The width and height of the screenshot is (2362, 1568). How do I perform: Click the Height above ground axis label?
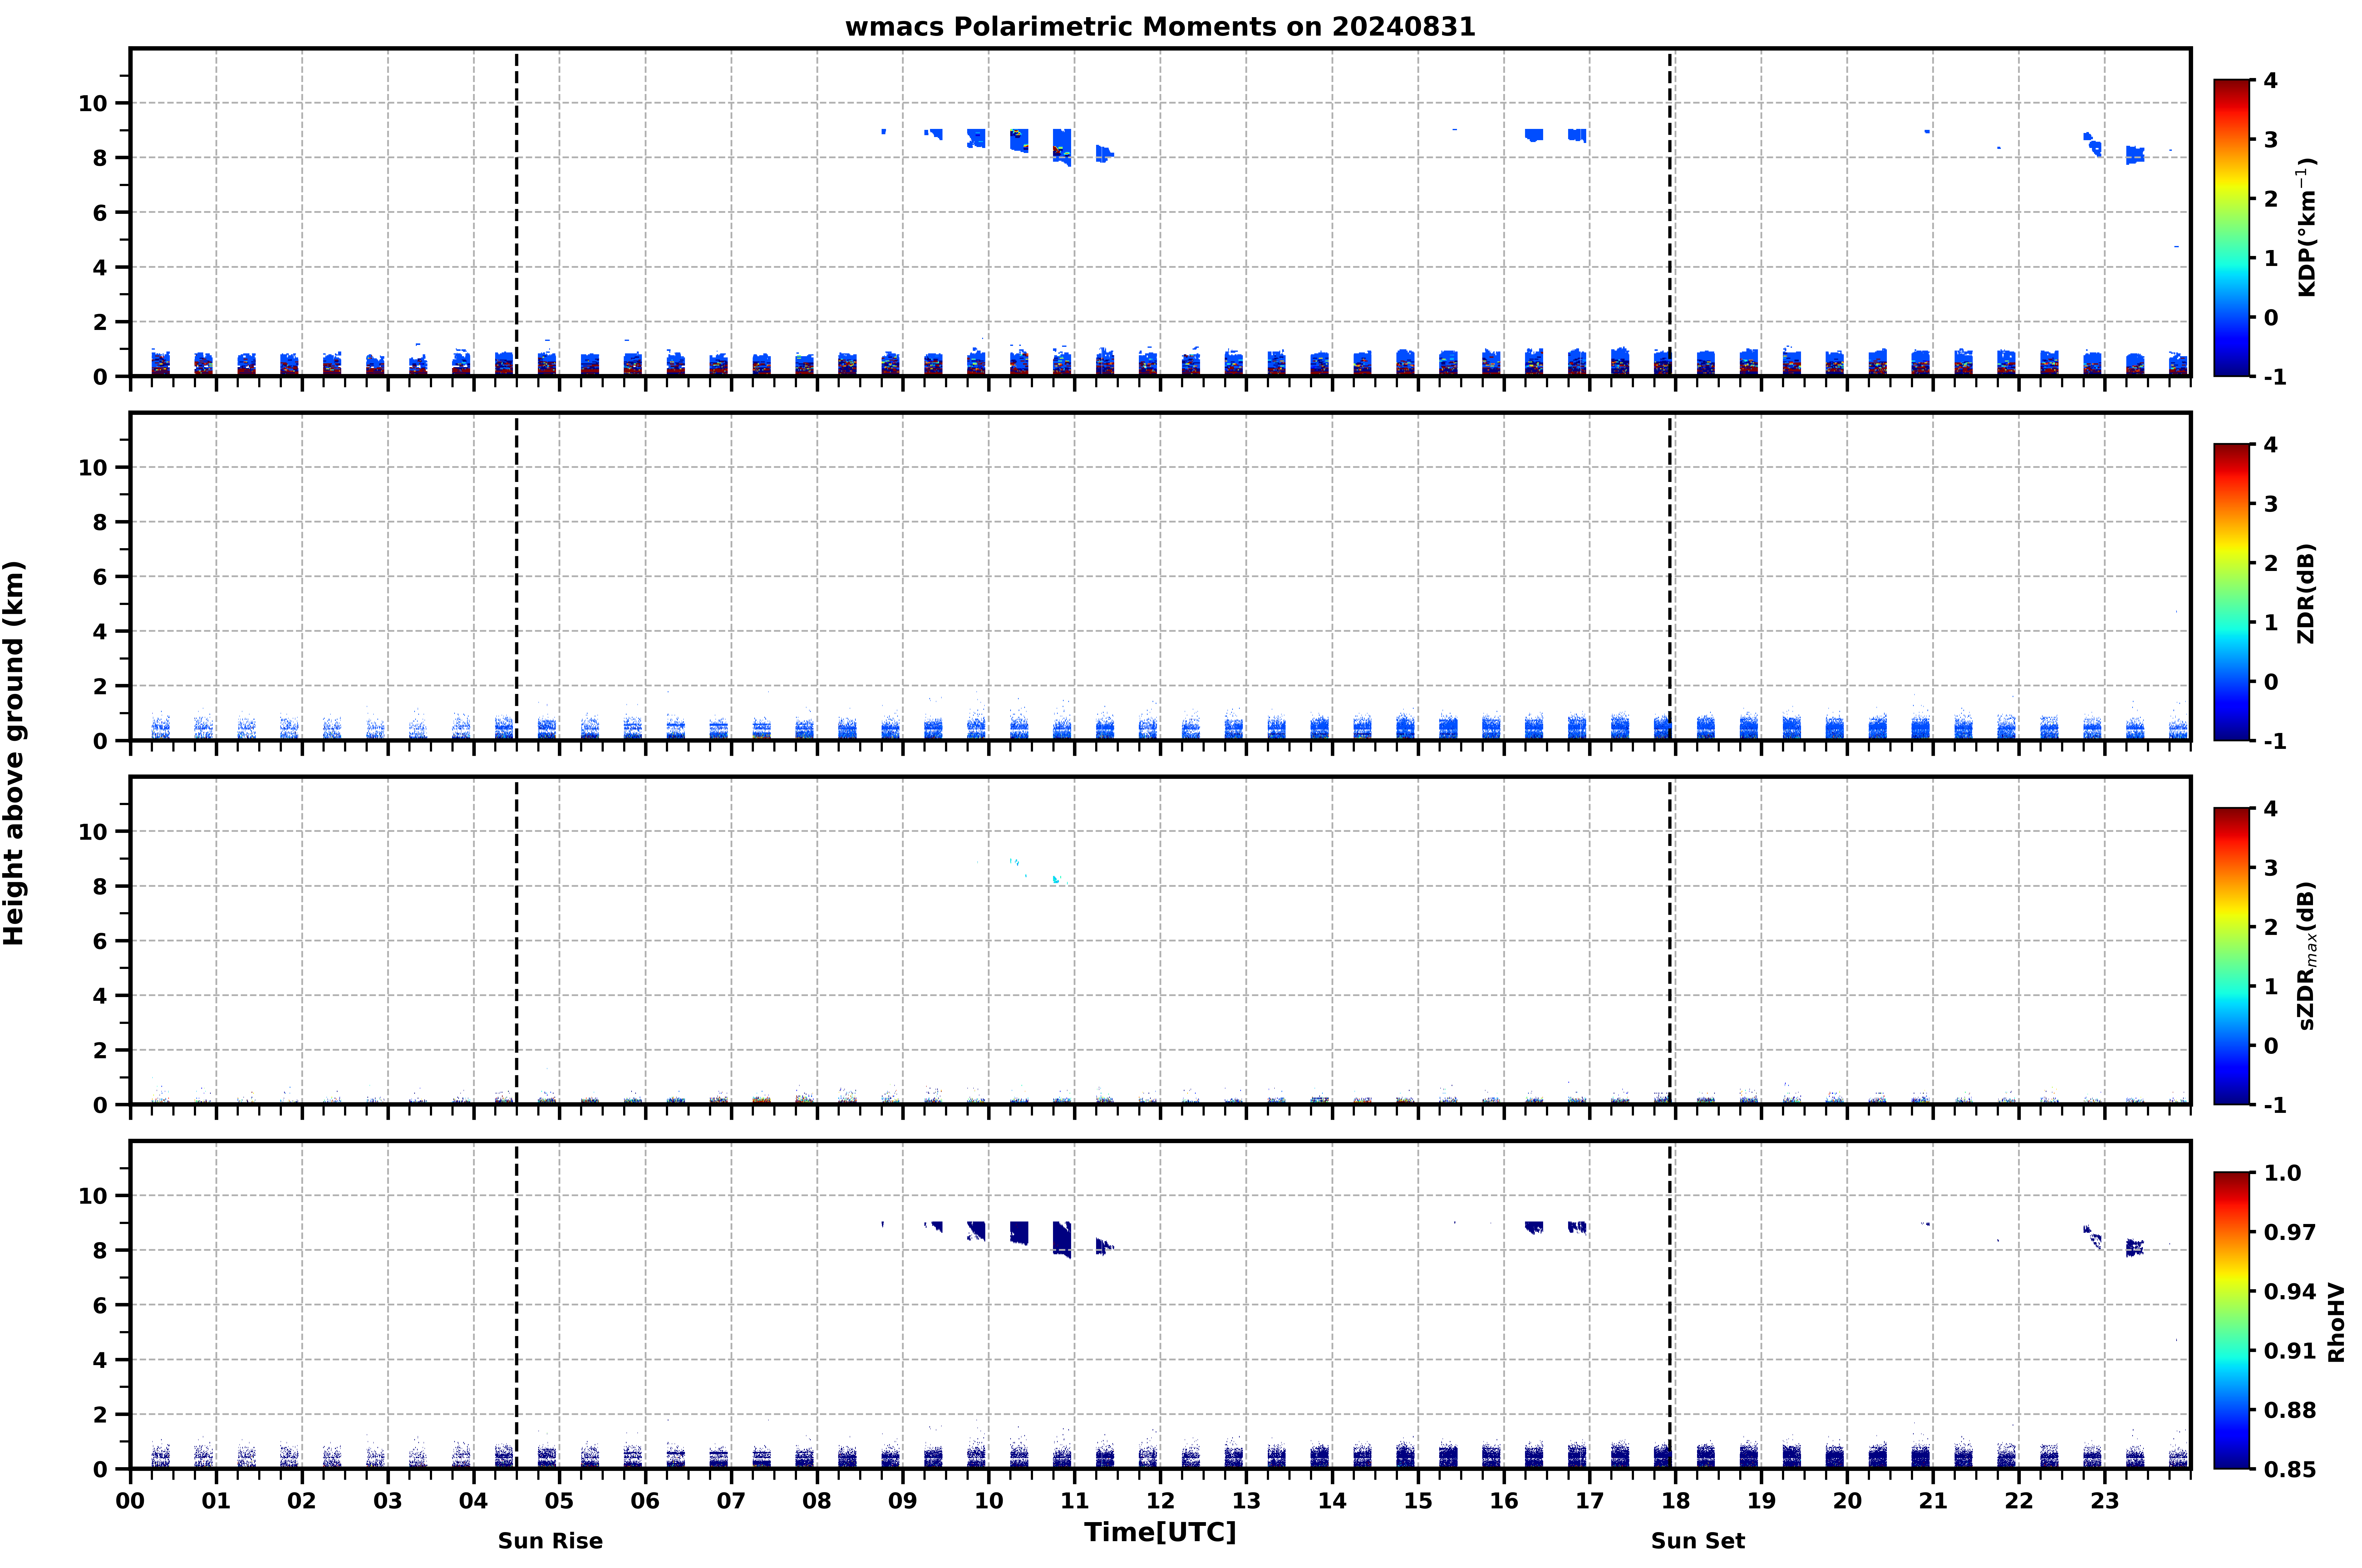14,753
